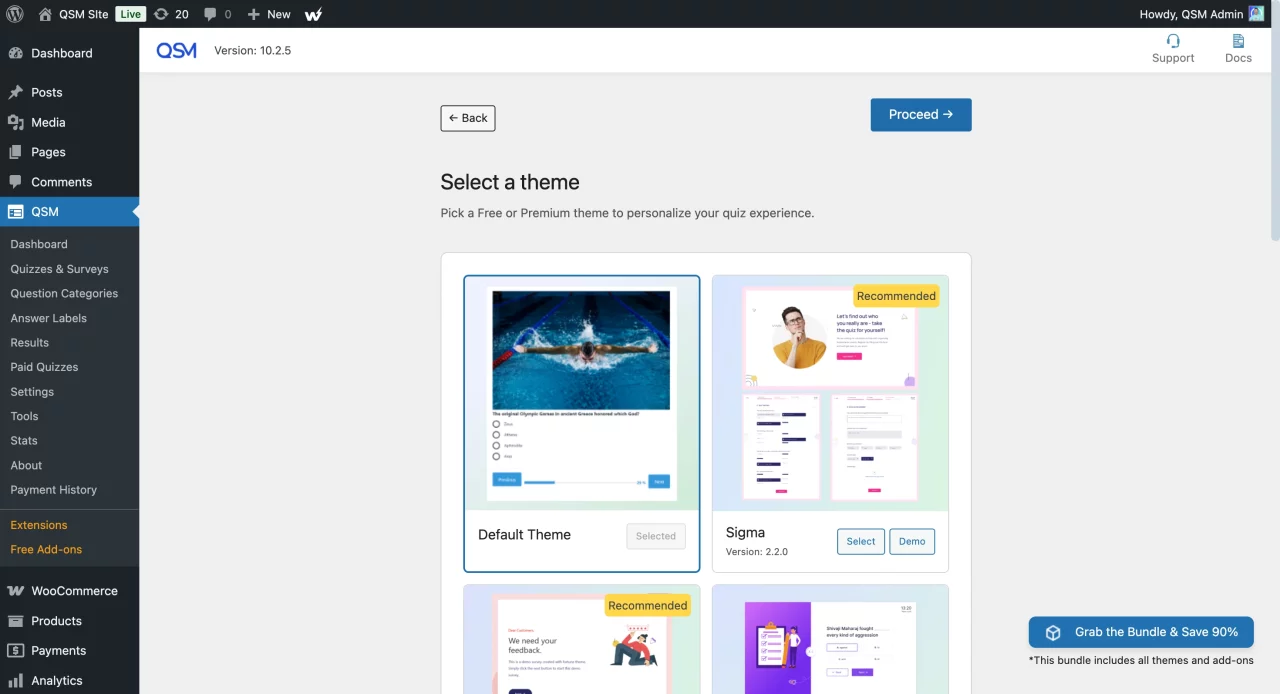
Task: Go to Question Categories in sidebar
Action: point(64,293)
